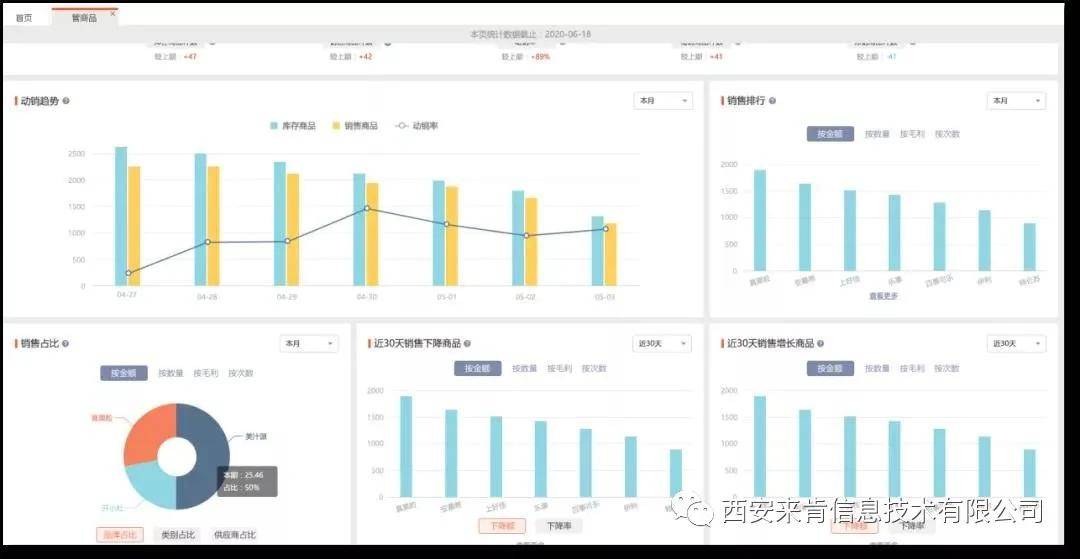Select 按毛利 in 销售占比 panel

click(x=205, y=373)
